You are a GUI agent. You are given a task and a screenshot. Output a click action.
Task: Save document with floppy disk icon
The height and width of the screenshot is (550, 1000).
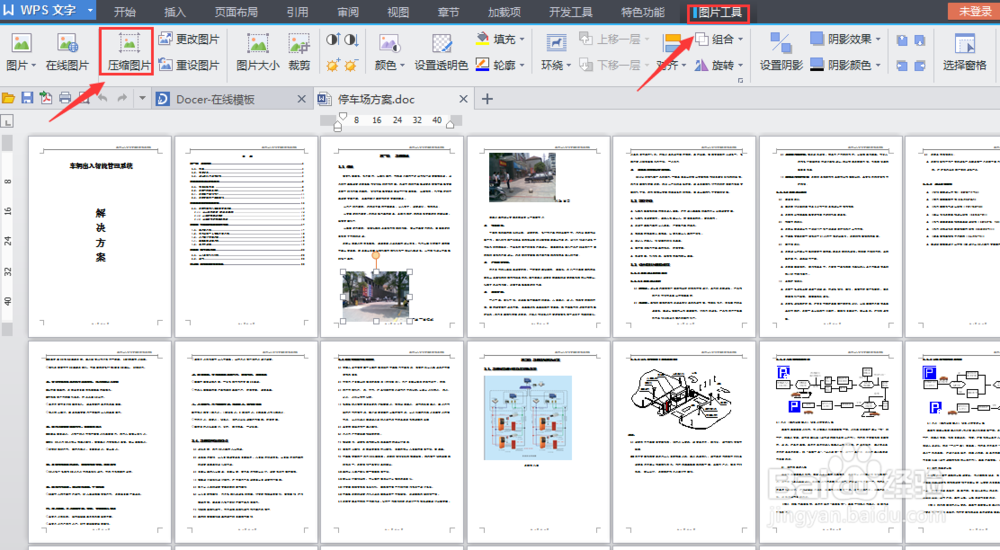click(x=27, y=98)
